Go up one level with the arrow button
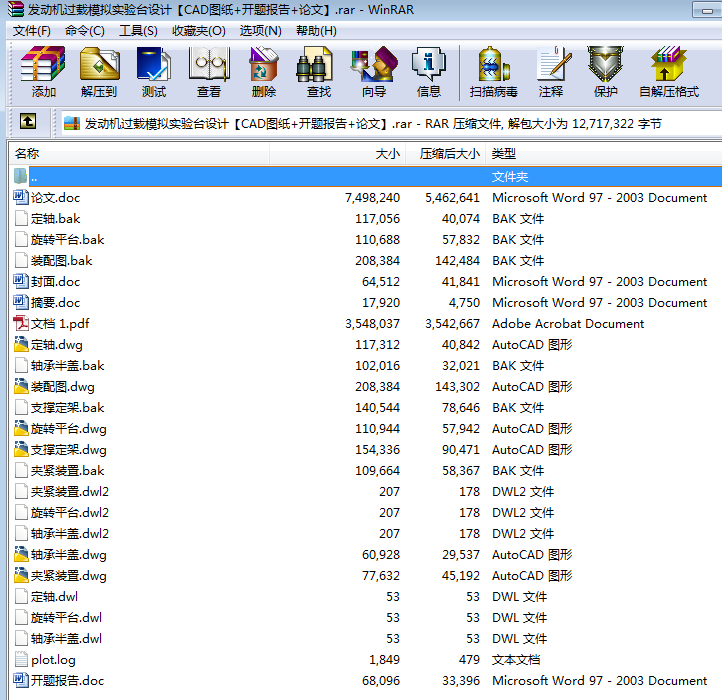This screenshot has width=722, height=700. tap(28, 122)
